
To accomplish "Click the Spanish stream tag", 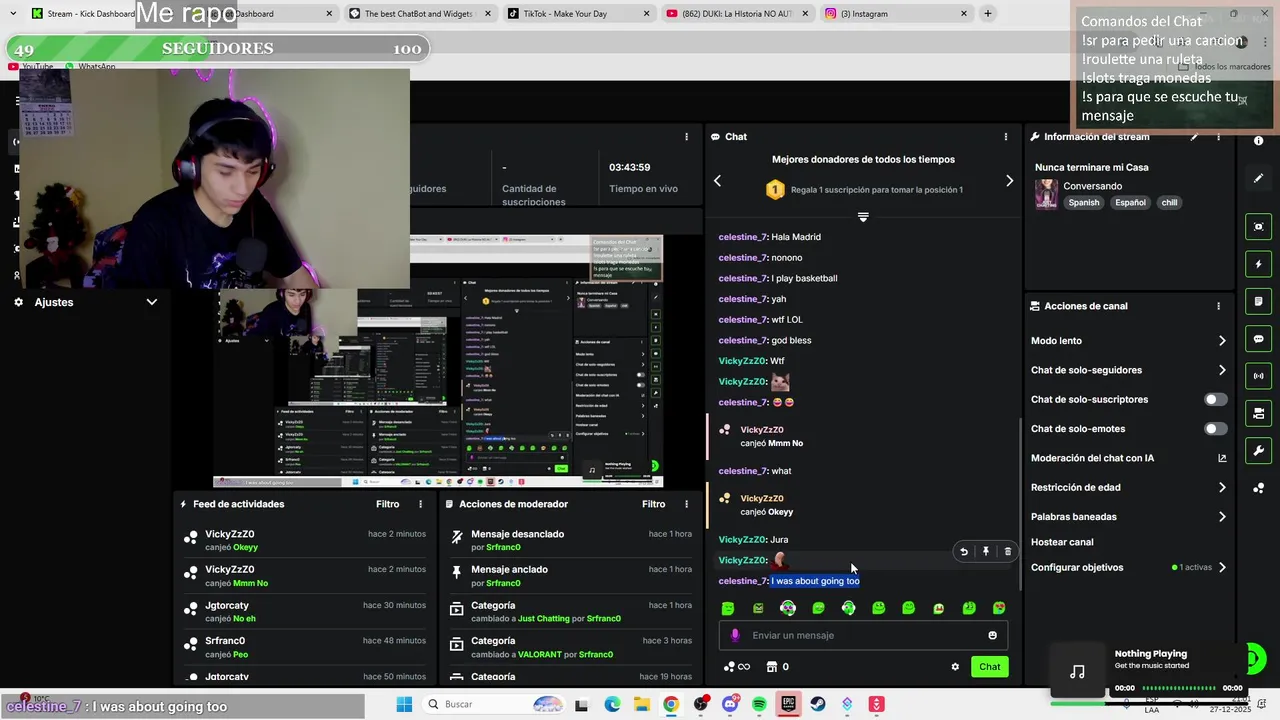I will pyautogui.click(x=1083, y=202).
